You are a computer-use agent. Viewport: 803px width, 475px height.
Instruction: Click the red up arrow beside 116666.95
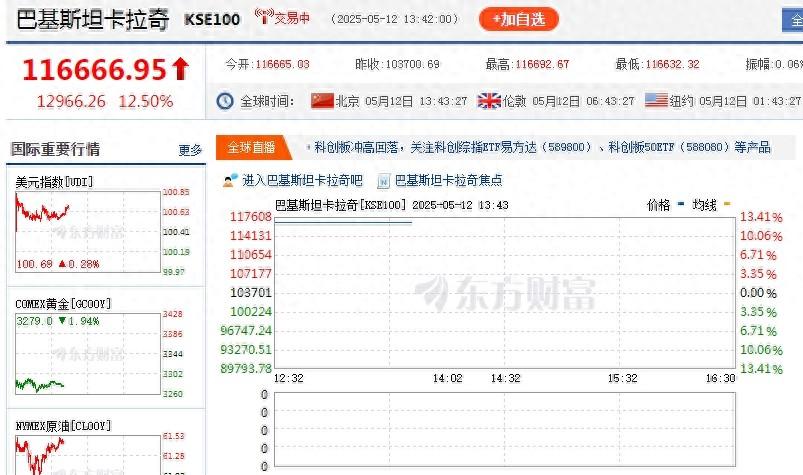[180, 69]
